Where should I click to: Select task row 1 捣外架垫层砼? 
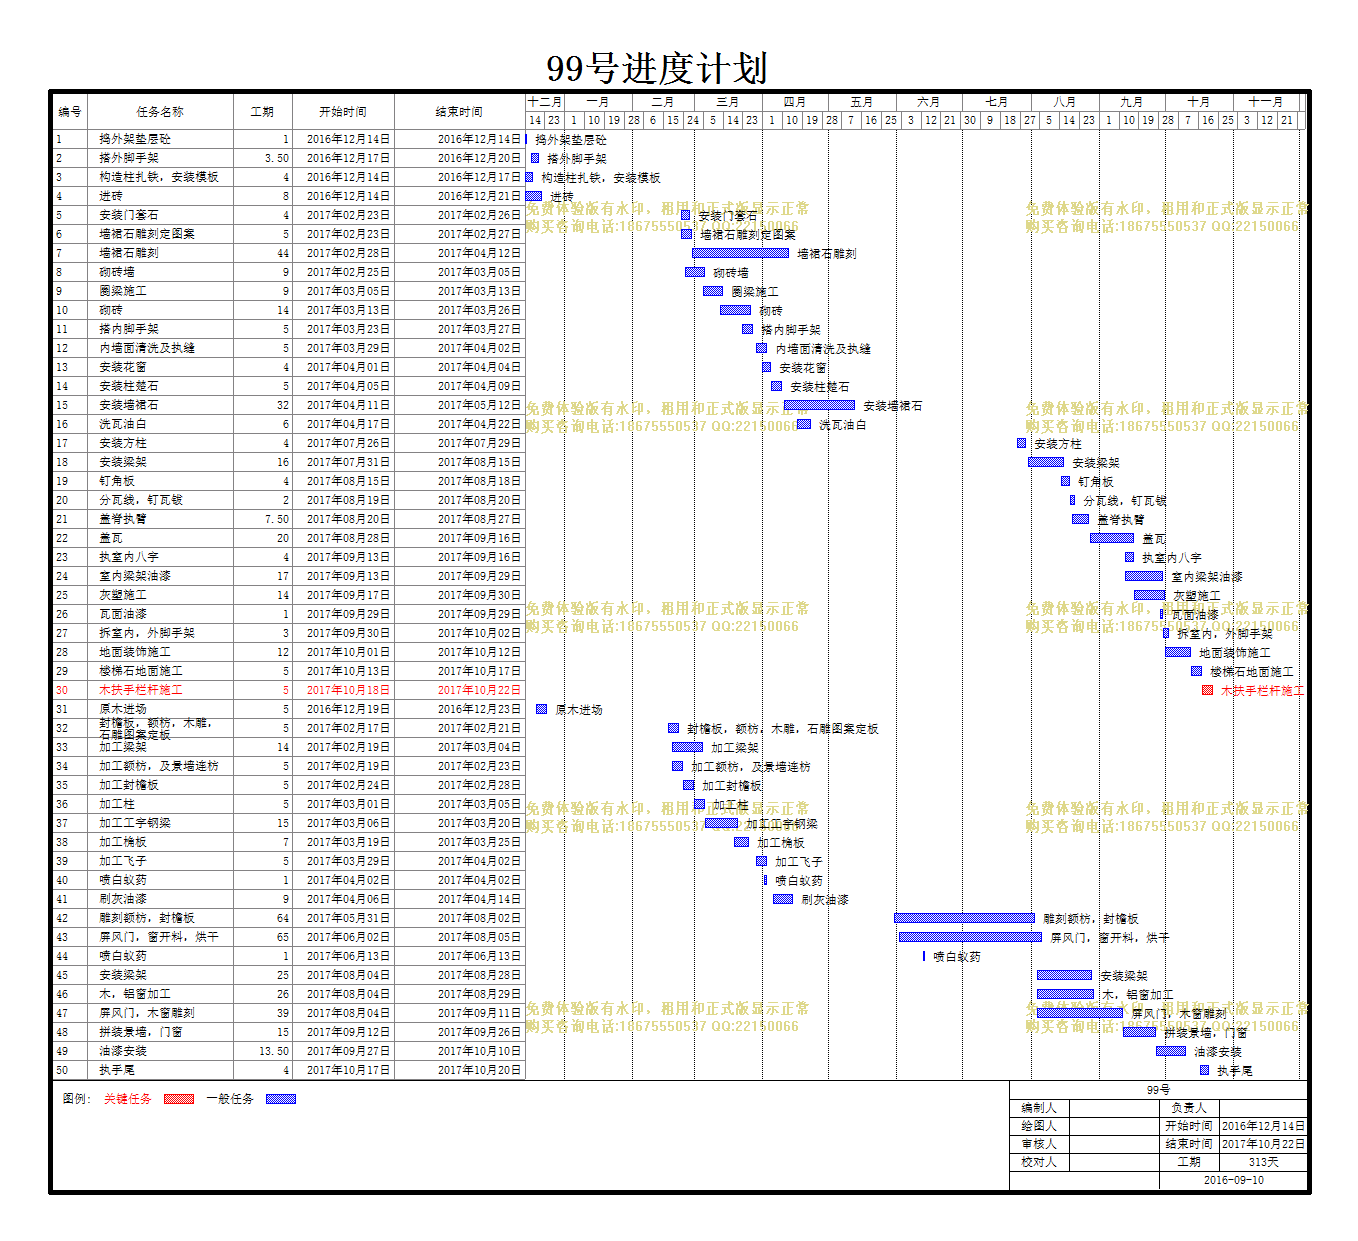point(289,139)
